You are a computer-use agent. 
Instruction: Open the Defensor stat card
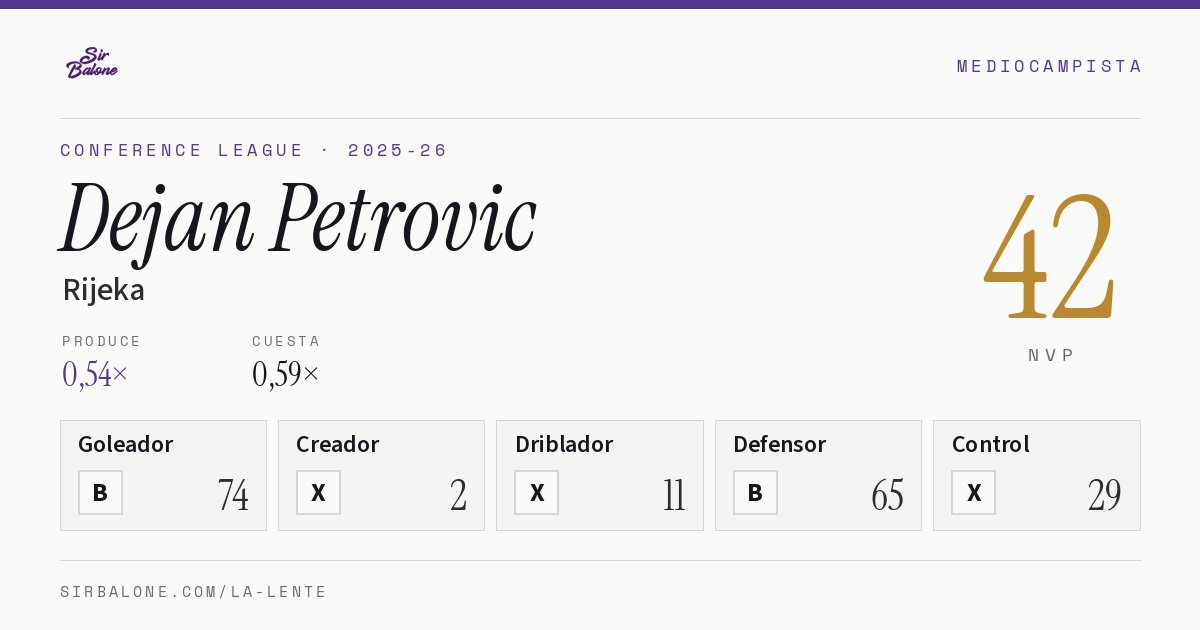tap(818, 475)
